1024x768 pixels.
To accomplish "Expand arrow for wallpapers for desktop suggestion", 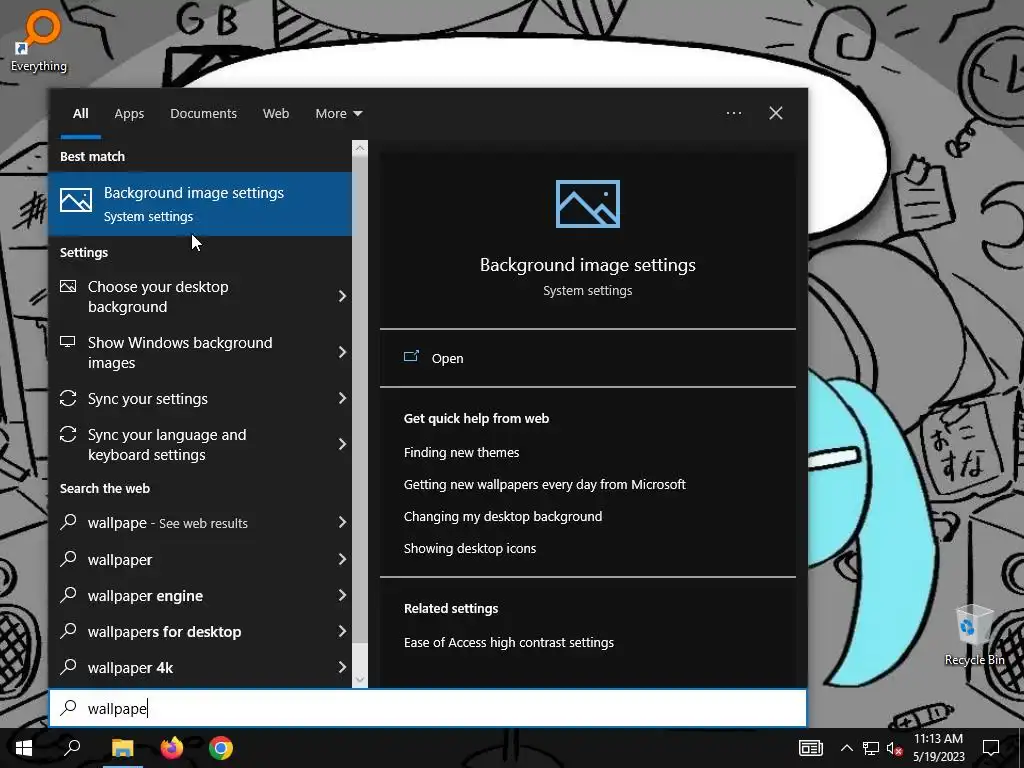I will [342, 631].
